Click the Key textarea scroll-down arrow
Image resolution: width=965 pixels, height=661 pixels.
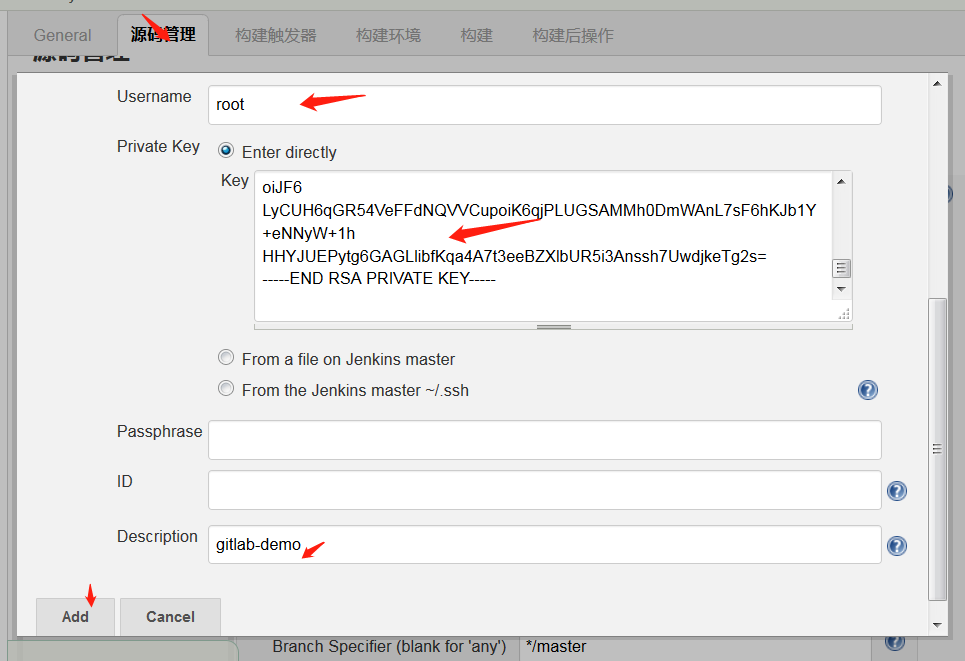click(841, 289)
